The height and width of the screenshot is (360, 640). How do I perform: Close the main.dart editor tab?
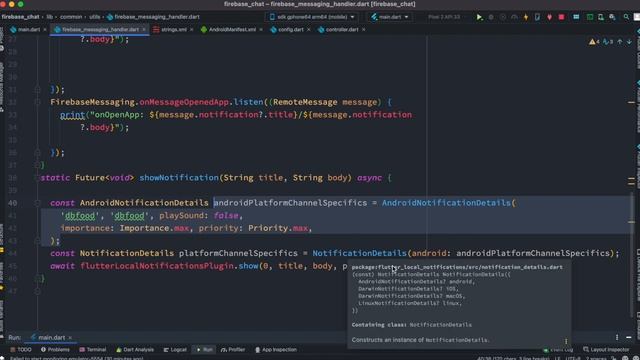[x=45, y=30]
